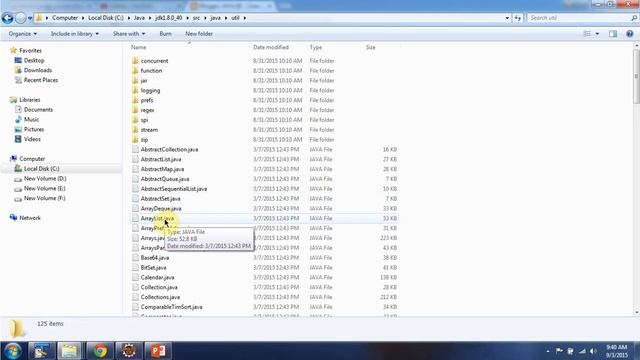Open Google Chrome from the taskbar
640x360 pixels.
(100, 351)
